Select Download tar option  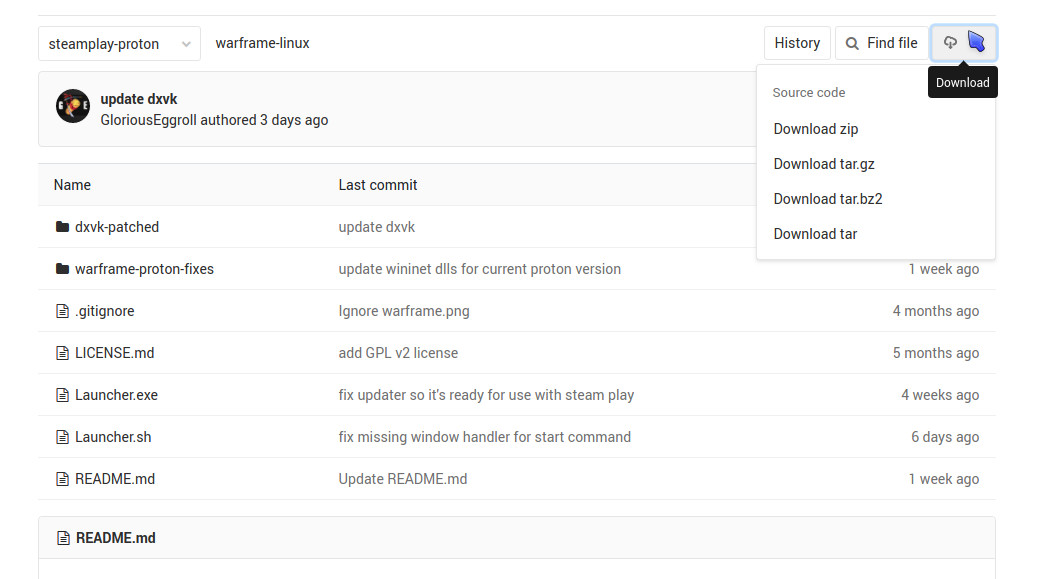815,234
